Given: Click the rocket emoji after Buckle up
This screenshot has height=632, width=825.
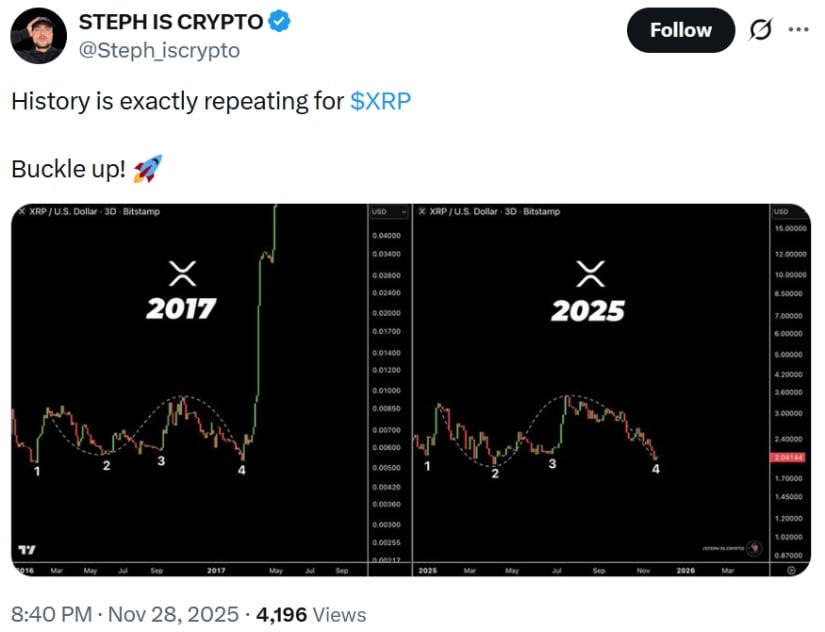Looking at the screenshot, I should click(148, 169).
